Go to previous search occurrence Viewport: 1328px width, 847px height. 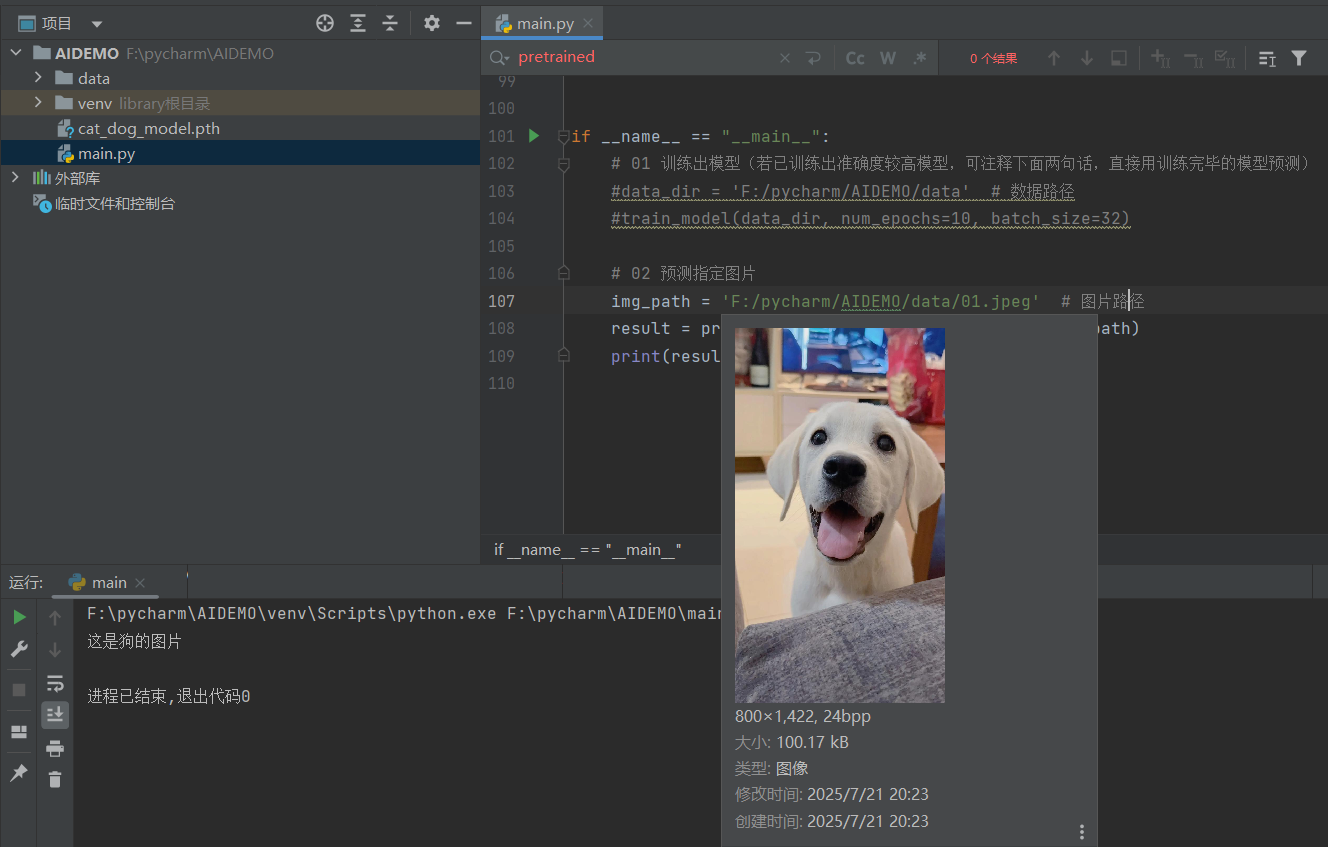pos(1054,58)
